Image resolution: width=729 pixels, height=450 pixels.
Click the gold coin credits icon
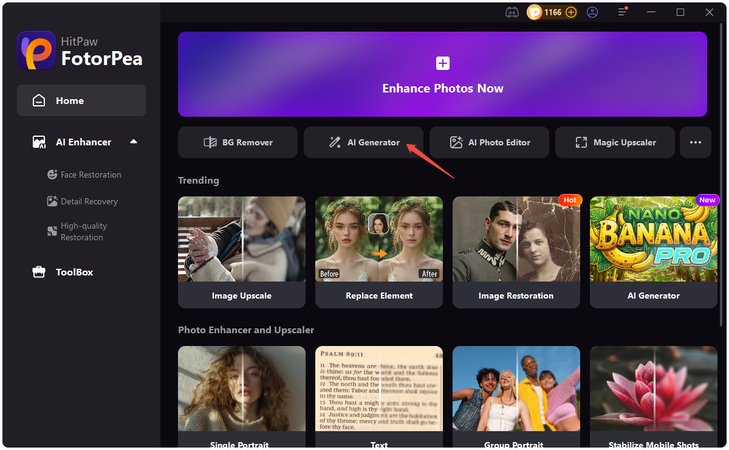click(534, 13)
